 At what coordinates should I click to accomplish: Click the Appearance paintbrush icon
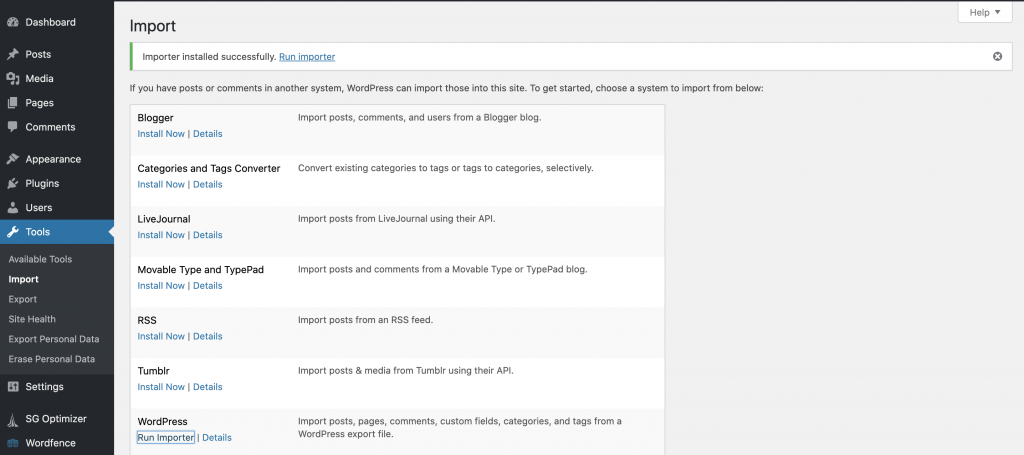13,159
